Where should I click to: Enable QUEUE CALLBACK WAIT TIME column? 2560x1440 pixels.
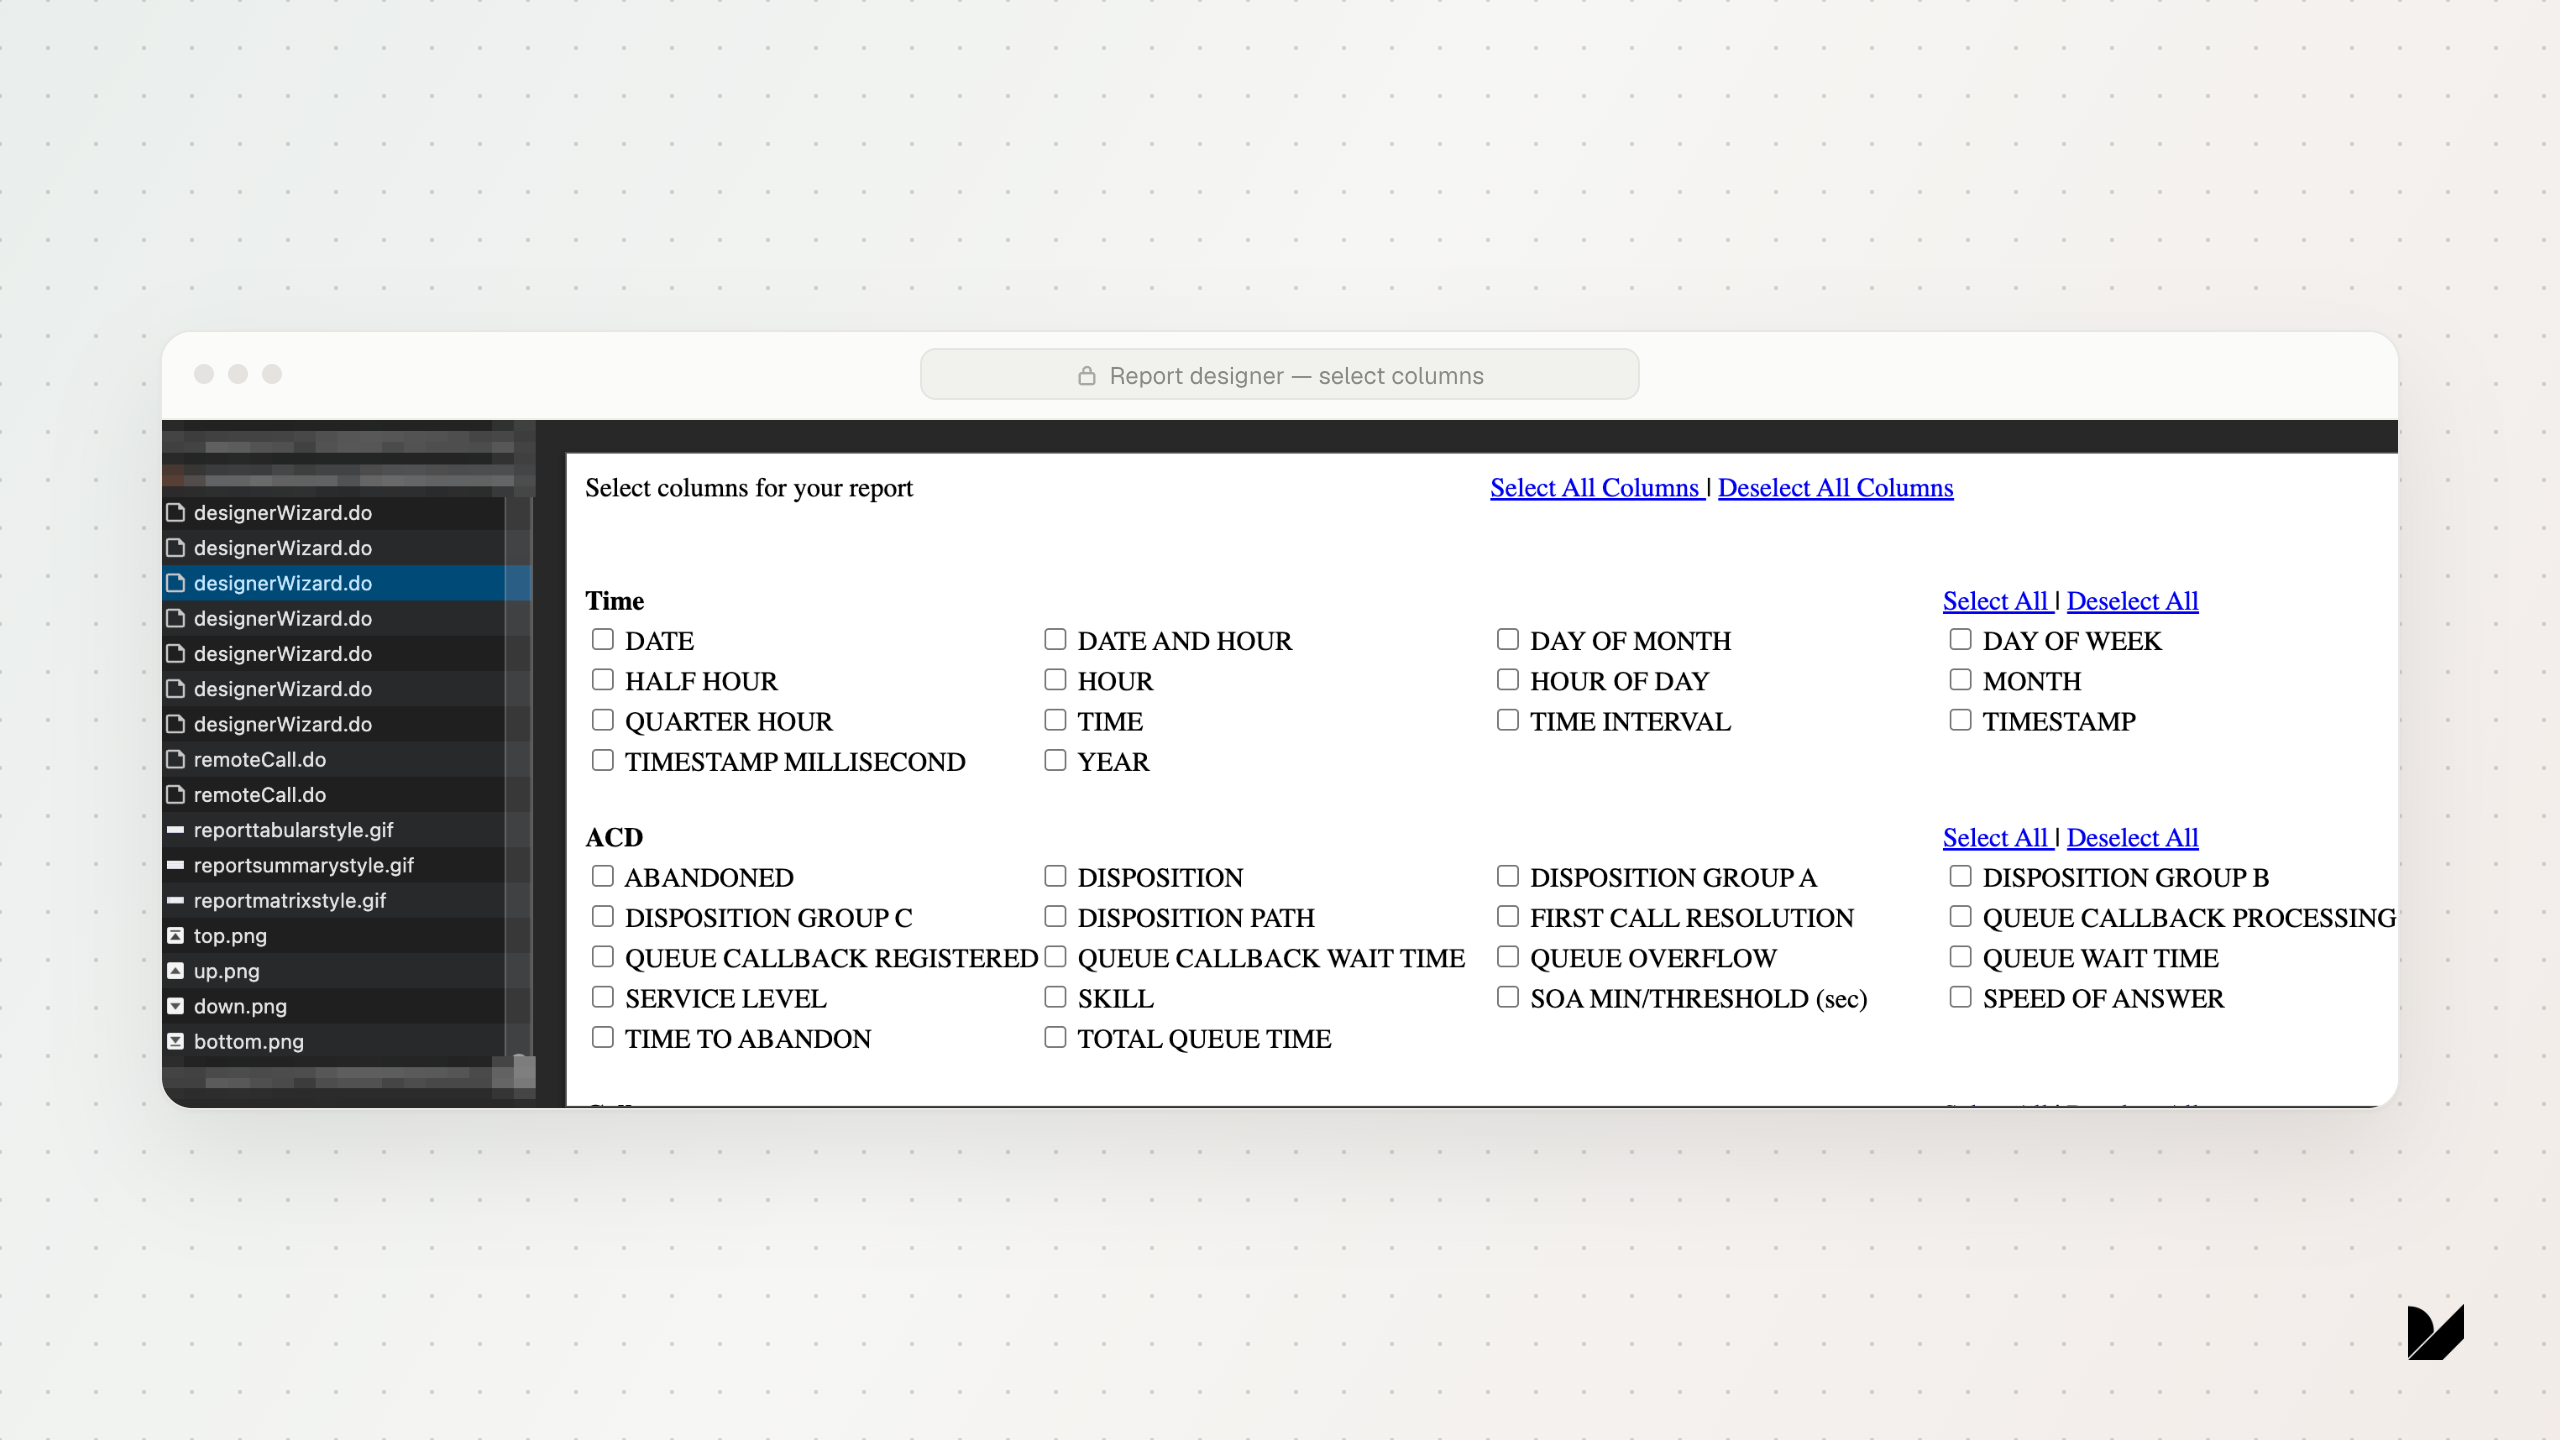pos(1055,957)
